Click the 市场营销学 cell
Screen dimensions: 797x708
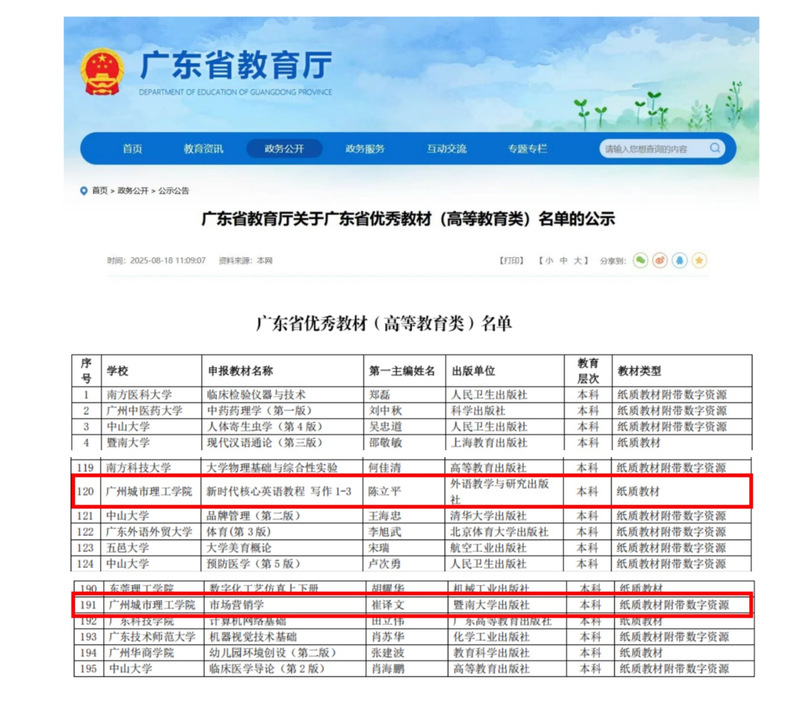tap(237, 605)
